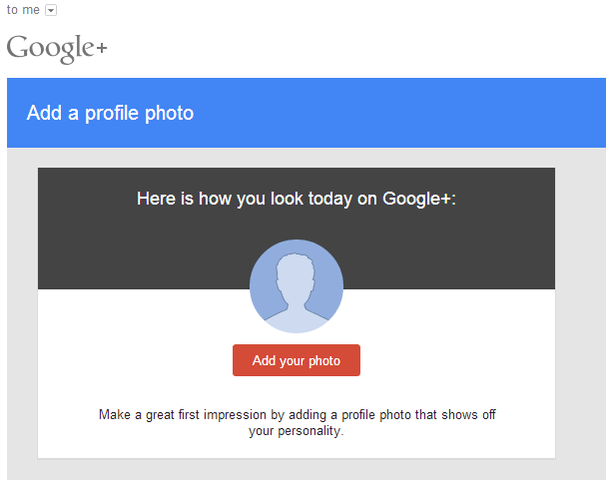Viewport: 615px width, 486px height.
Task: Click the capital G in Google+ logo
Action: tap(18, 47)
